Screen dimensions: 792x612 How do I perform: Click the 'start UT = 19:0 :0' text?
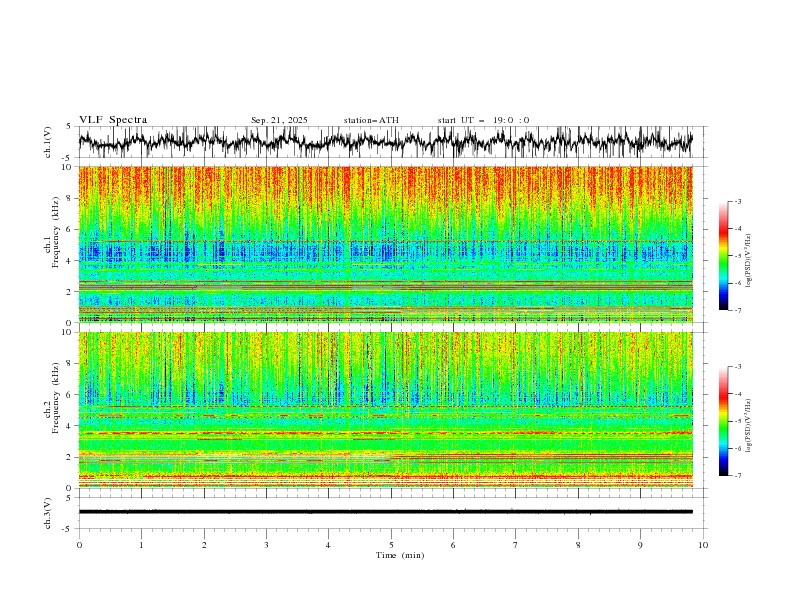tap(483, 120)
